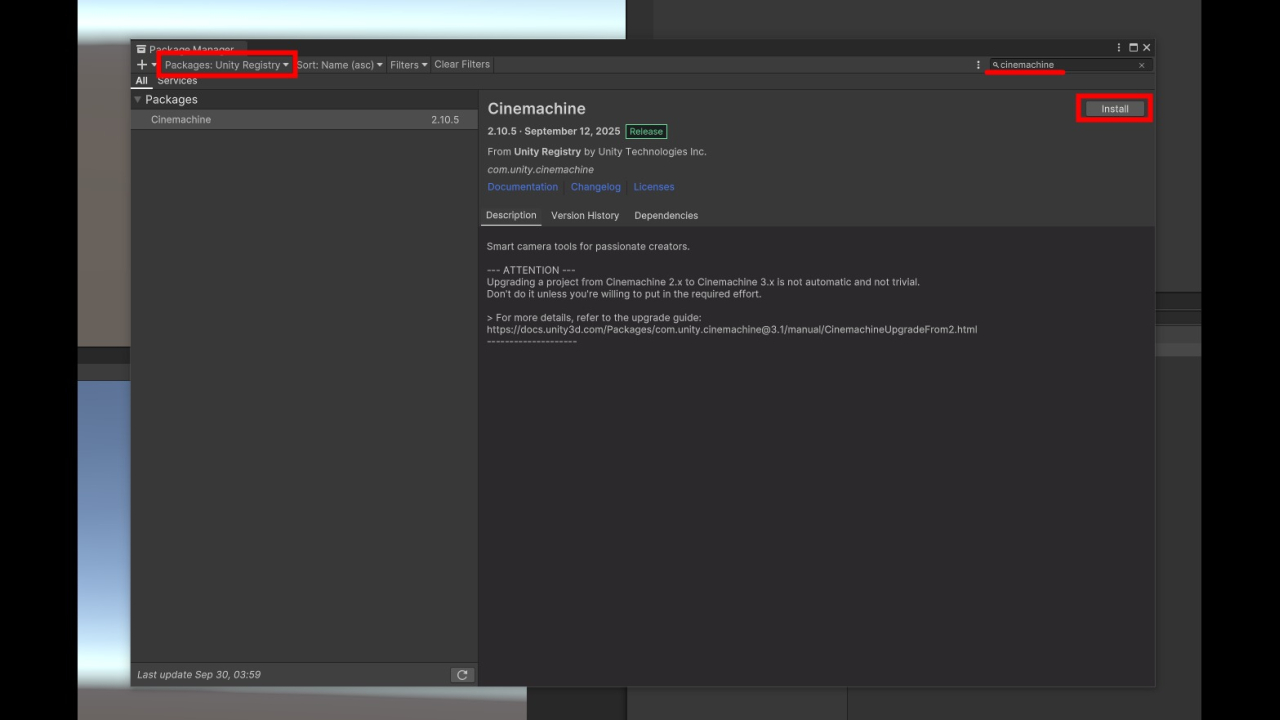This screenshot has width=1280, height=720.
Task: Click the Last update Sep 30 status text
Action: (199, 675)
